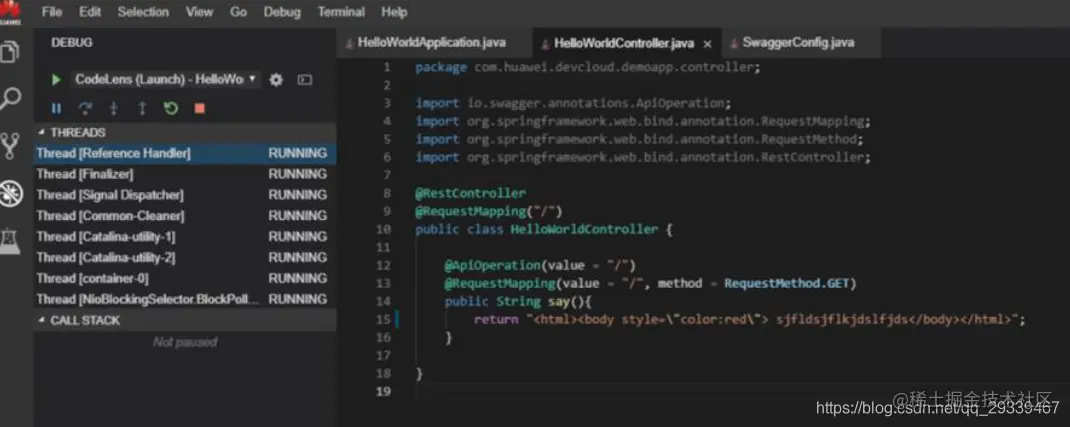Click the 'Not paused' call stack message
The height and width of the screenshot is (427, 1070).
pyautogui.click(x=185, y=342)
